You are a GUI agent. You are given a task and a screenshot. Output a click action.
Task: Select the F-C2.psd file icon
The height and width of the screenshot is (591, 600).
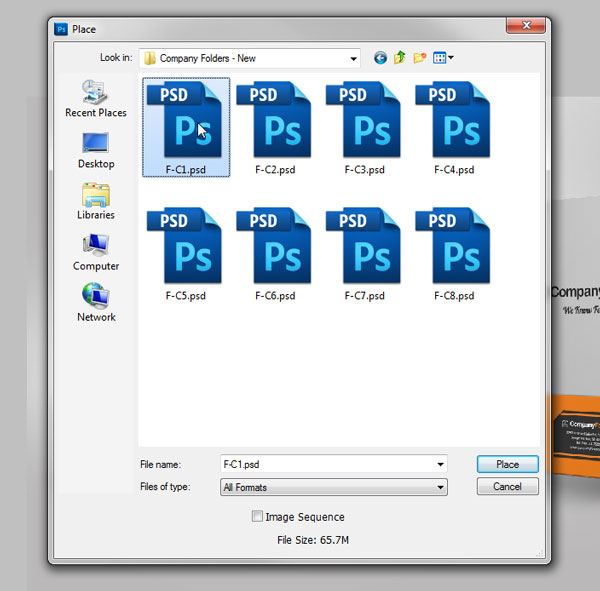274,119
